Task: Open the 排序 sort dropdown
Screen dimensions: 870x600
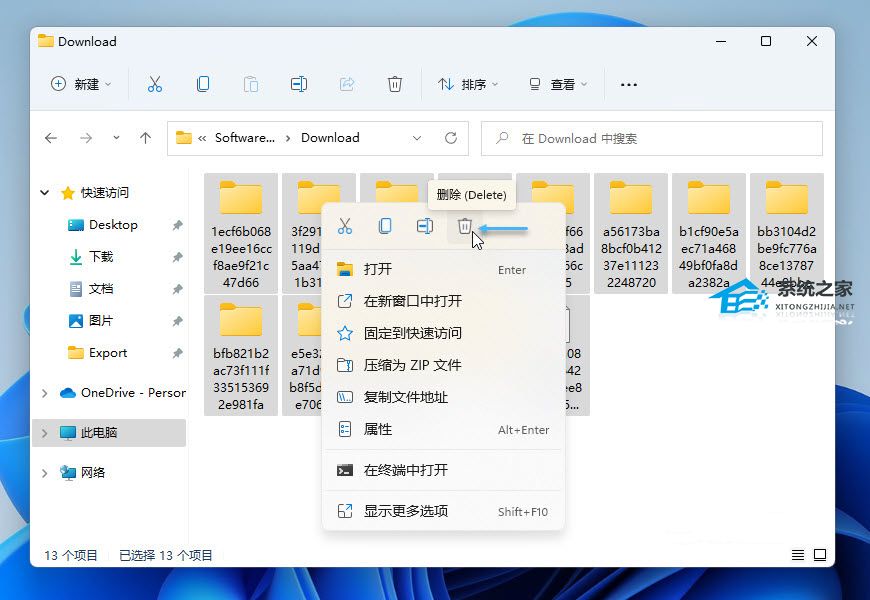Action: point(468,85)
